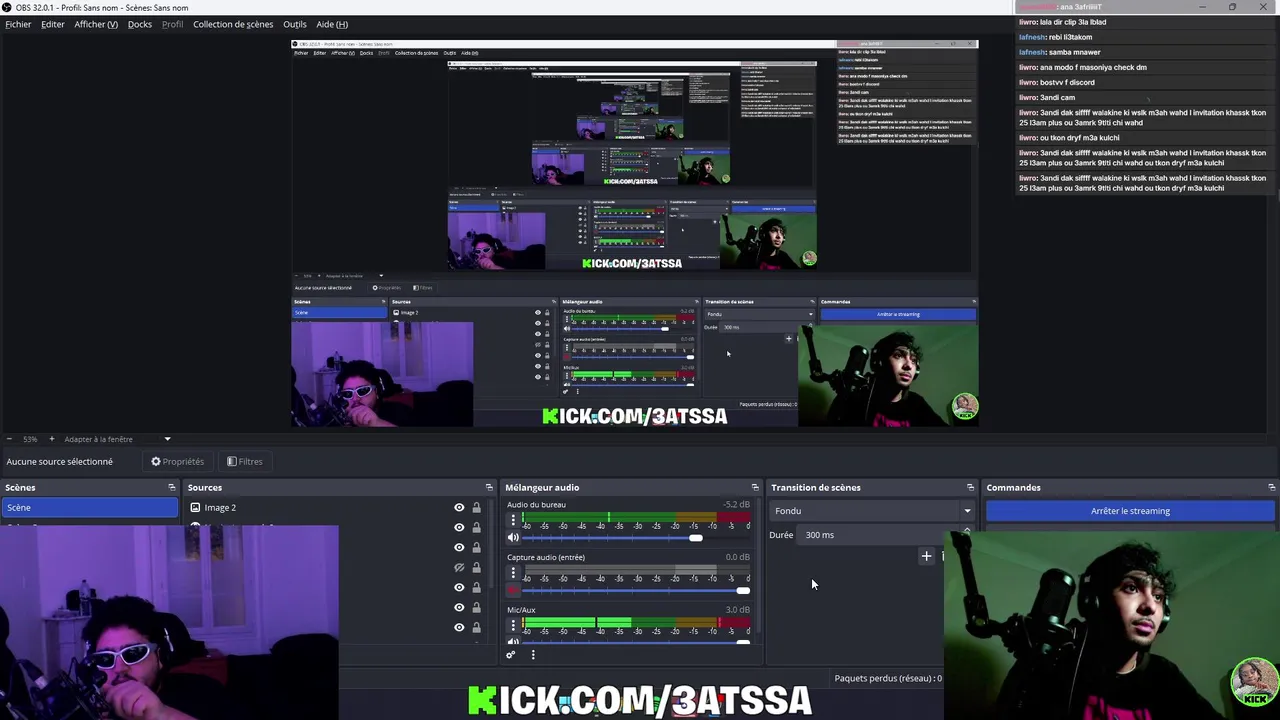The width and height of the screenshot is (1280, 720).
Task: Zoom out preview with the minus icon
Action: click(x=9, y=439)
